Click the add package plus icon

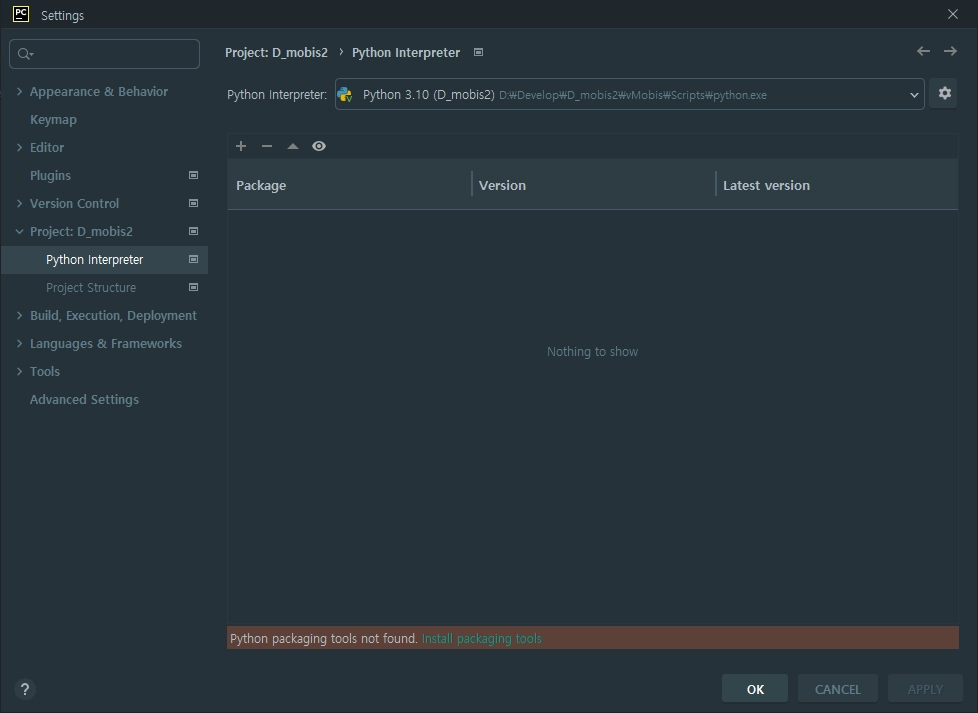click(241, 146)
